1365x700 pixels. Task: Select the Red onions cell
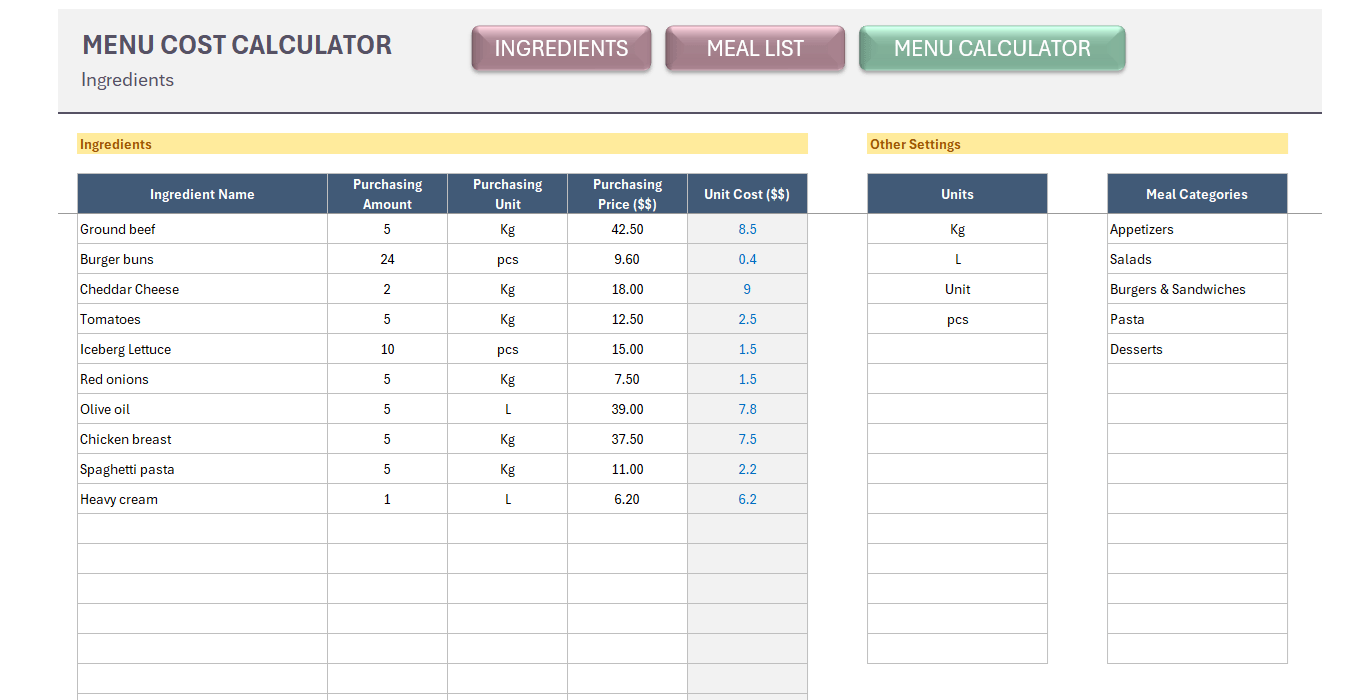point(202,379)
